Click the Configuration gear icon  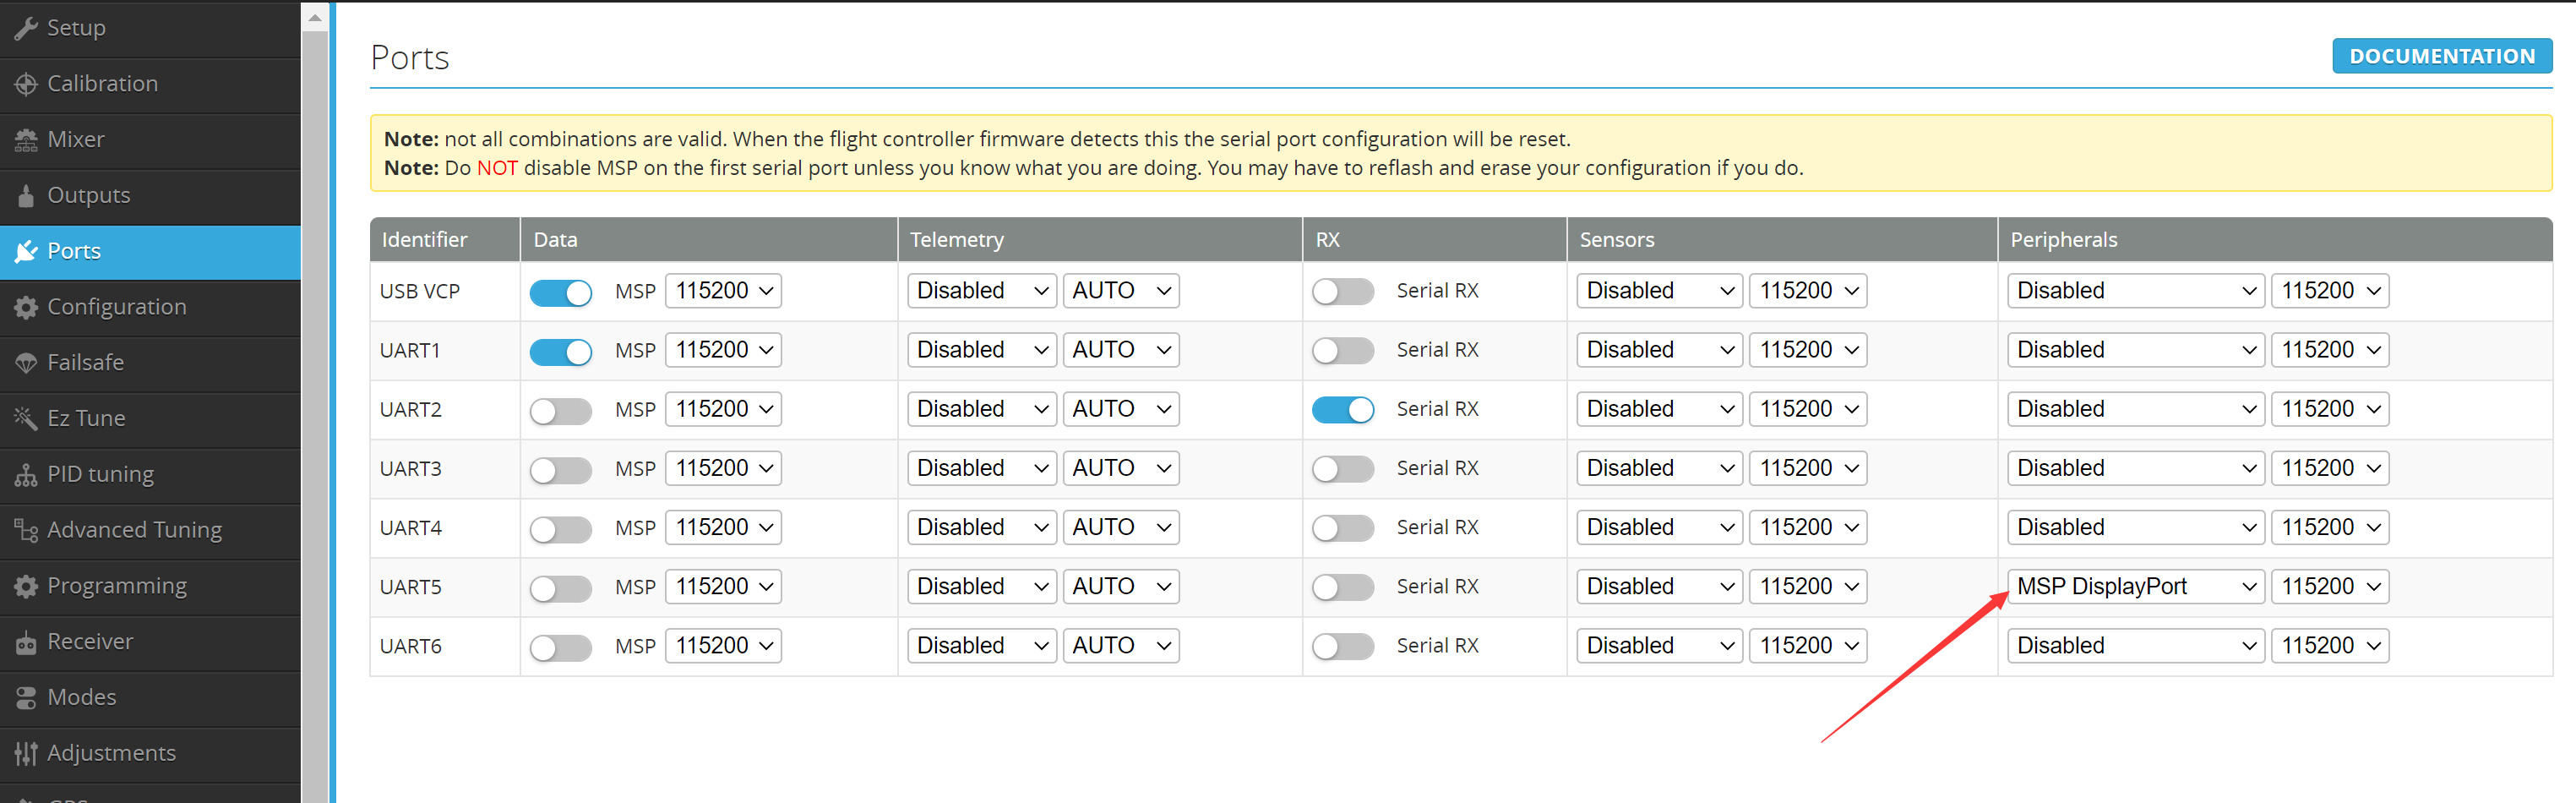coord(26,307)
